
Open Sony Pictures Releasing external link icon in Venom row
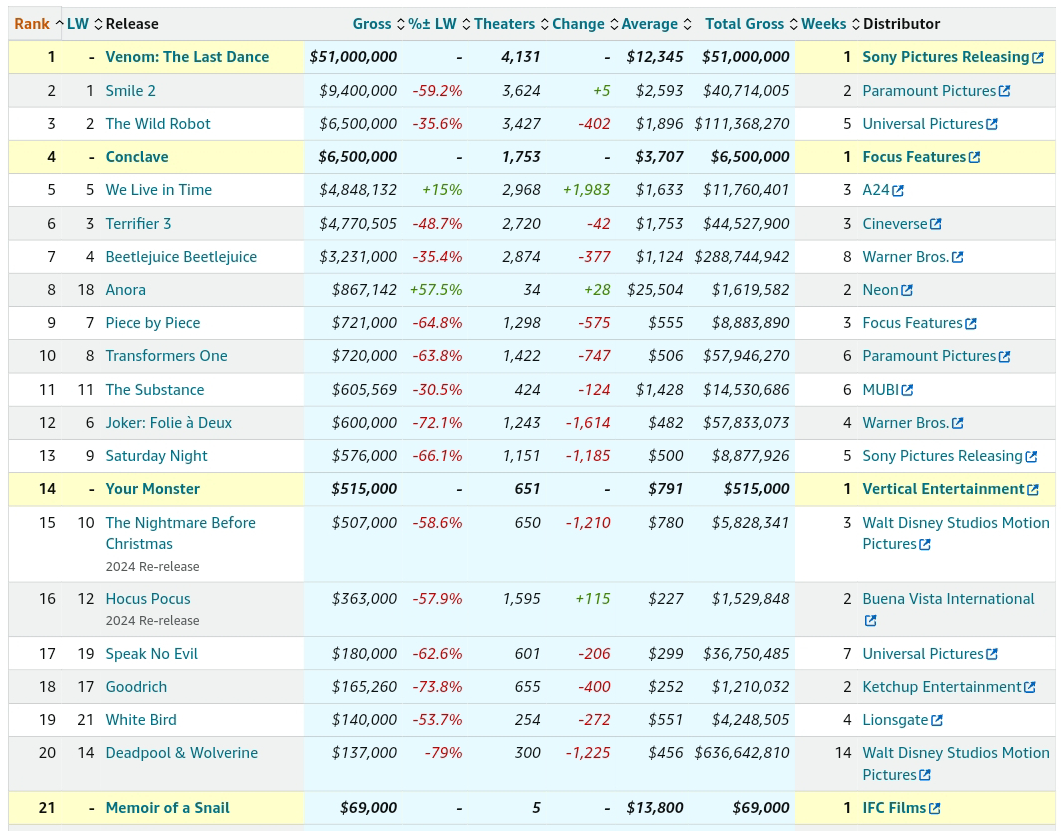[x=1037, y=58]
